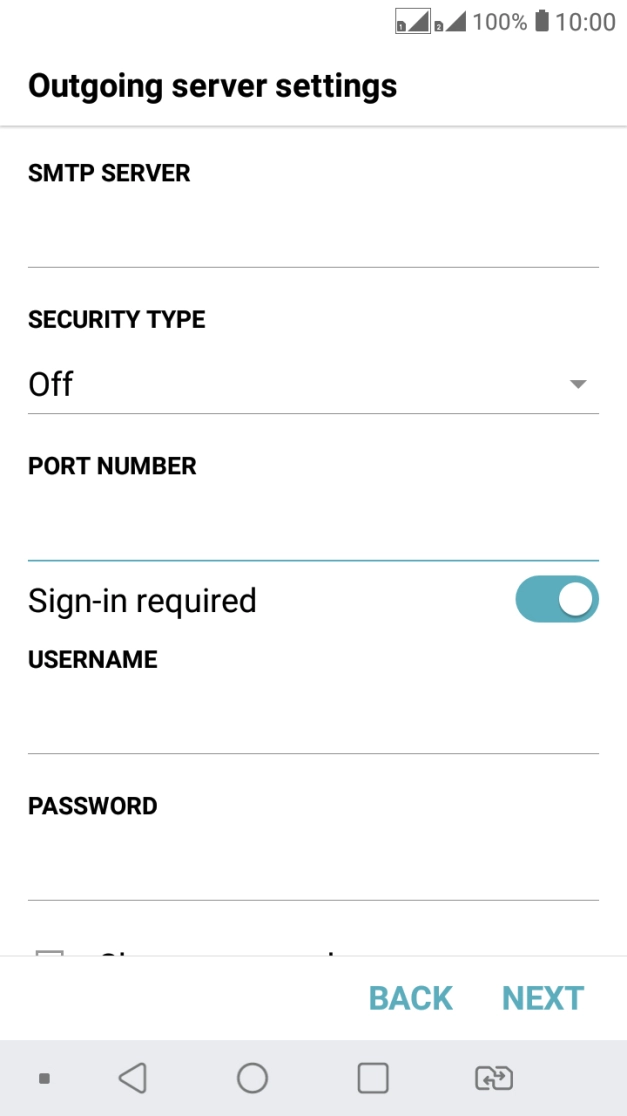627x1116 pixels.
Task: Tap the battery icon in status bar
Action: [x=542, y=21]
